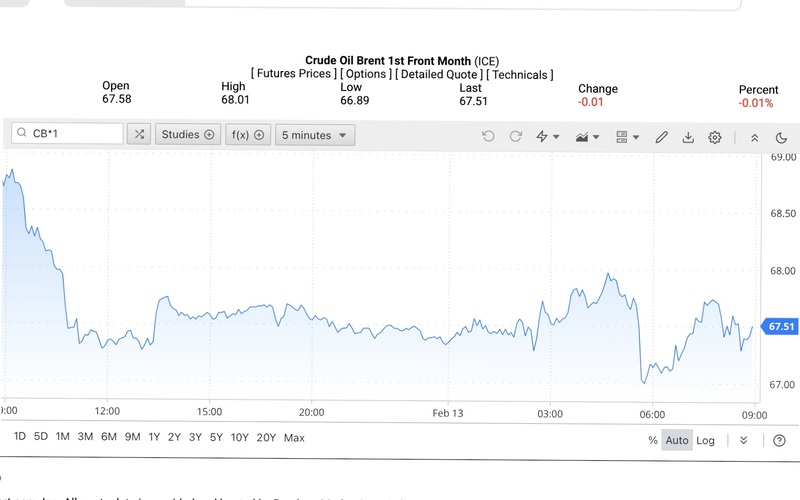
Task: Toggle Log scale mode
Action: click(x=706, y=440)
